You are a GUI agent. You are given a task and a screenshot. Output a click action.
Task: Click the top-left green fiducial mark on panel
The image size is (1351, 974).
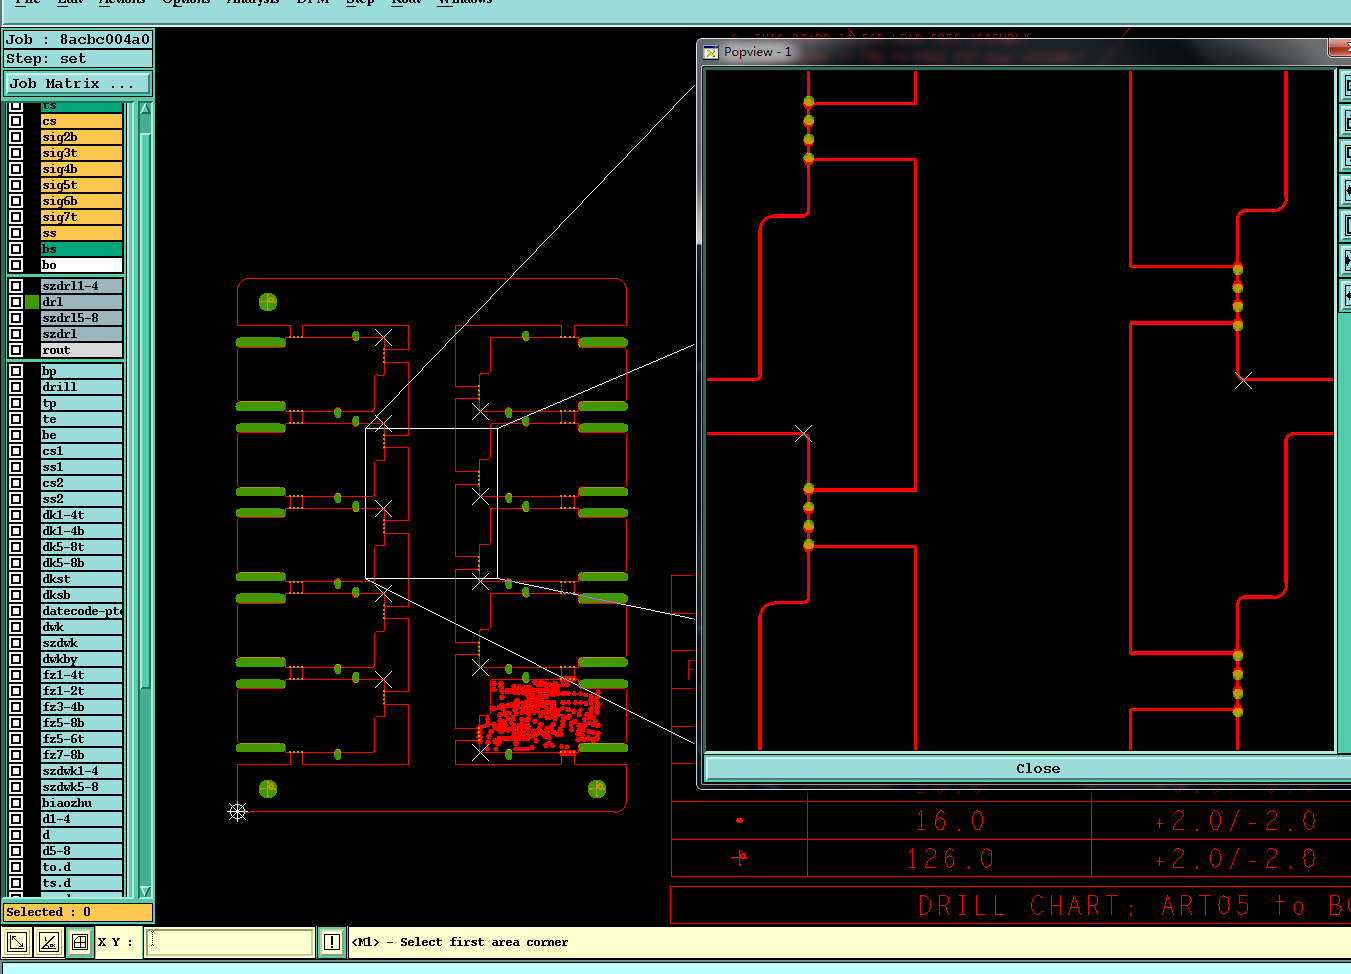(268, 302)
